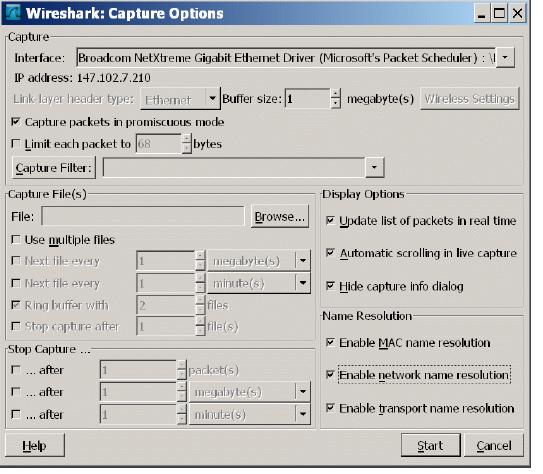Start the capture
This screenshot has width=543, height=474.
pyautogui.click(x=430, y=445)
